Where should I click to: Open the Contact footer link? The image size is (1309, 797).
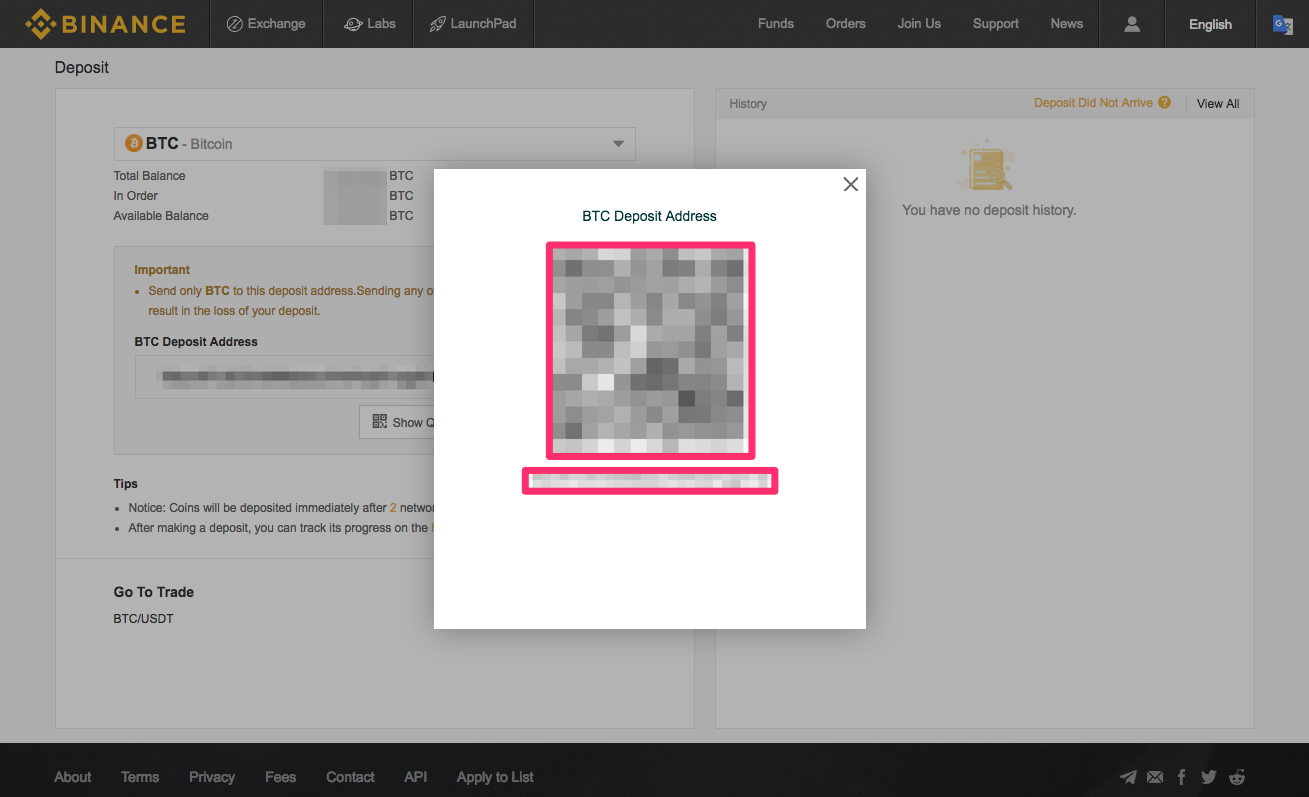pyautogui.click(x=350, y=777)
